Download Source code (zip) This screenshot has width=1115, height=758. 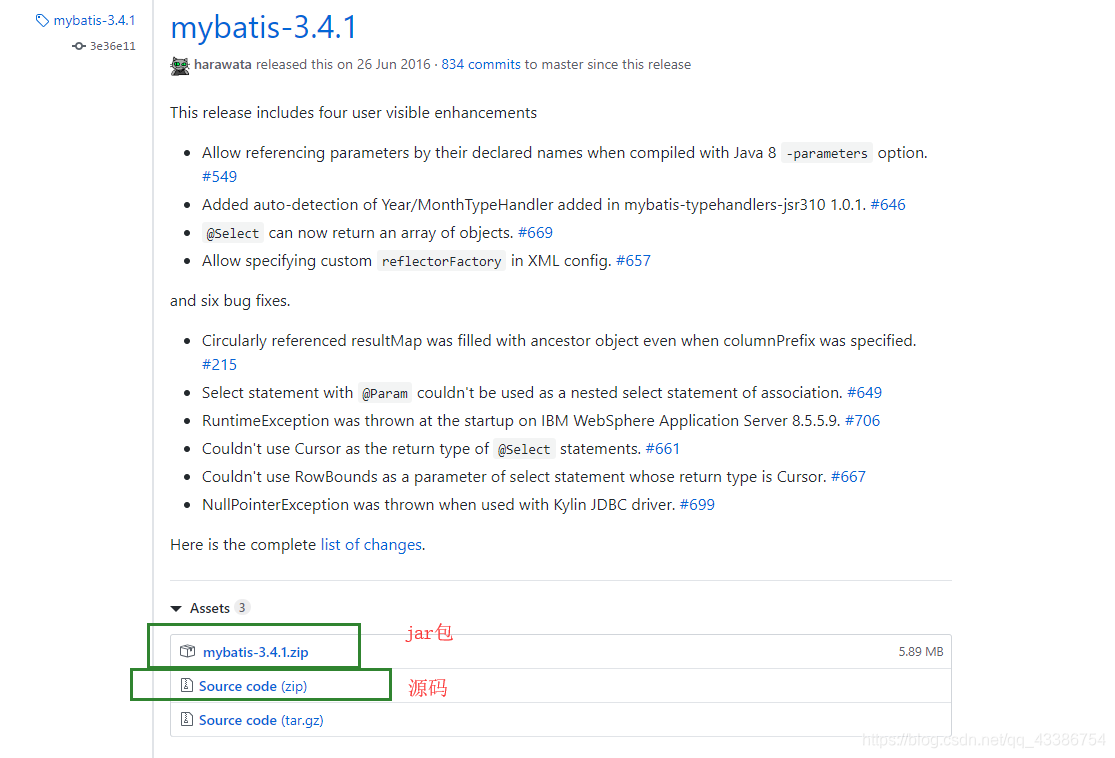(x=253, y=686)
